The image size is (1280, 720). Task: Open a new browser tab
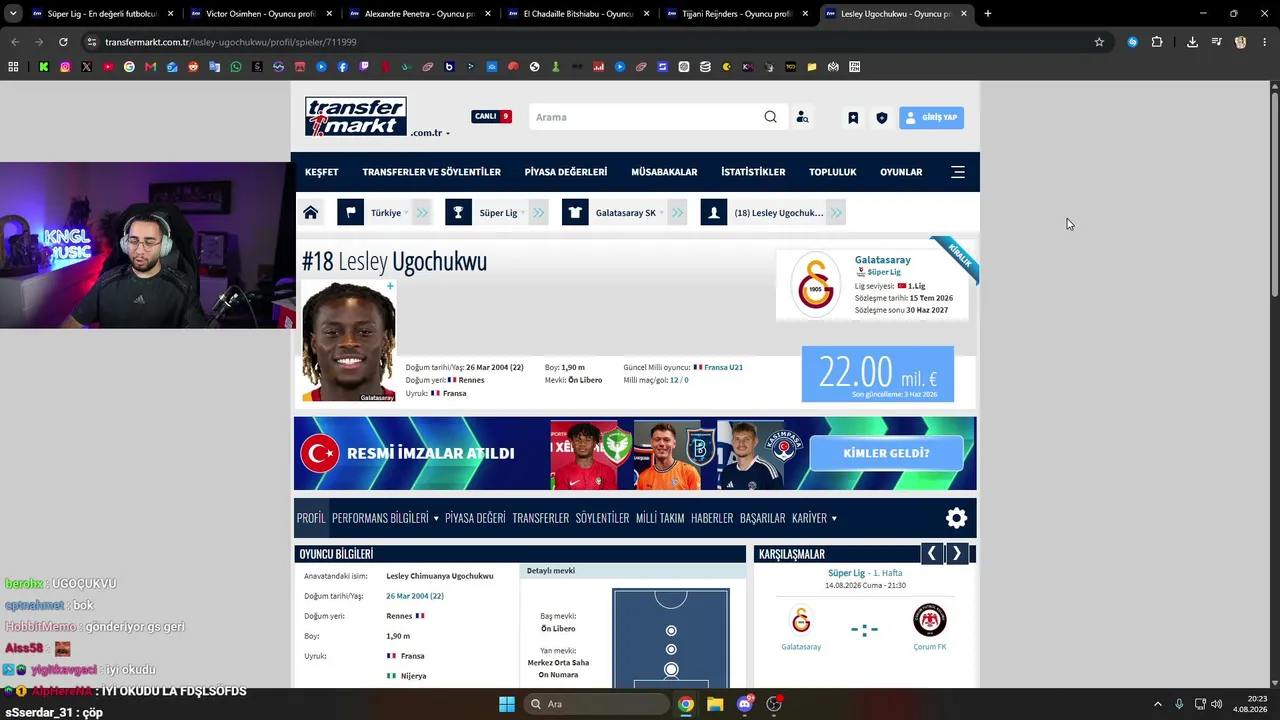[x=988, y=14]
